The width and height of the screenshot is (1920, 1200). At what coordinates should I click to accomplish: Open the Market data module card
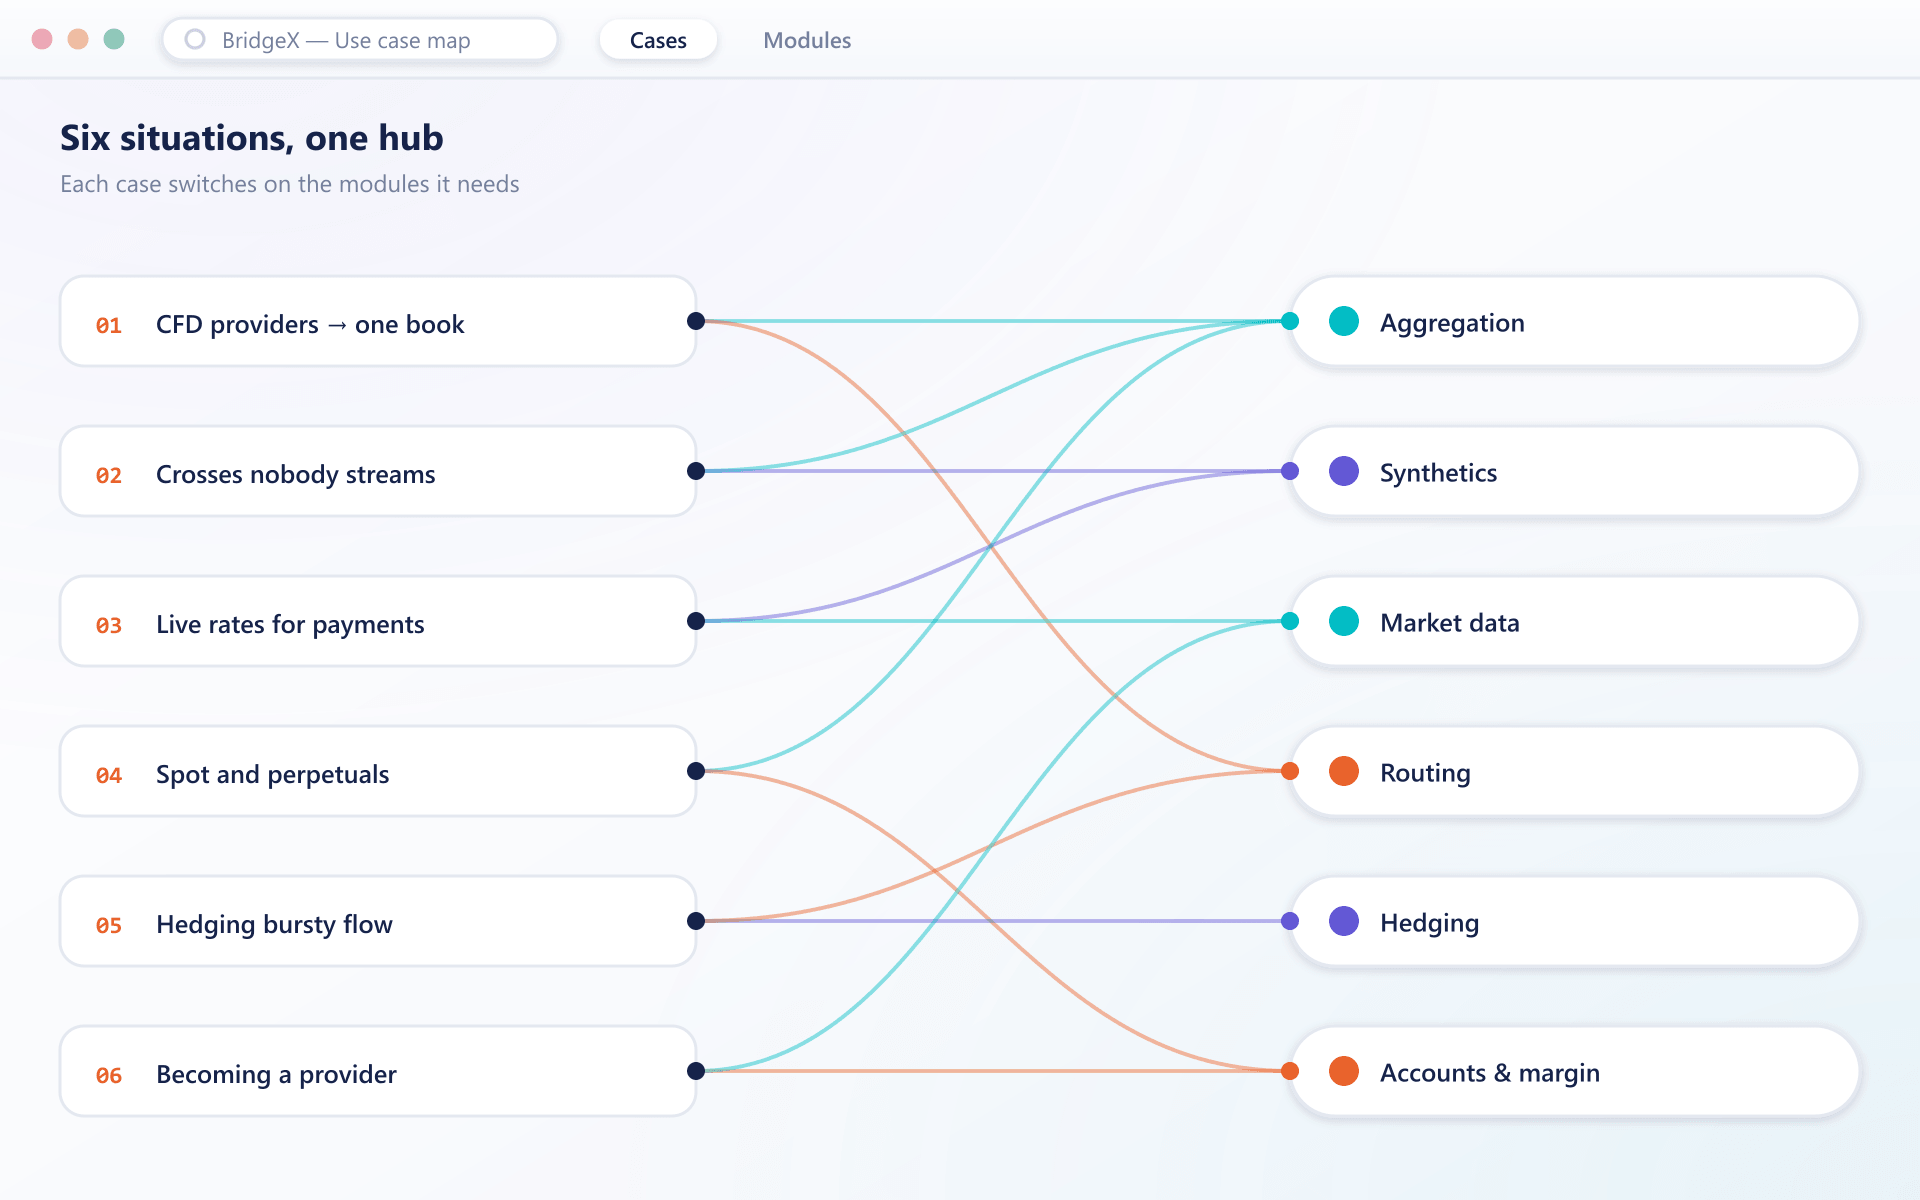[1574, 621]
